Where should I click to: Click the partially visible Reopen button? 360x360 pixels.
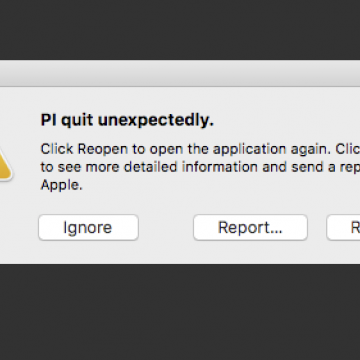[343, 227]
